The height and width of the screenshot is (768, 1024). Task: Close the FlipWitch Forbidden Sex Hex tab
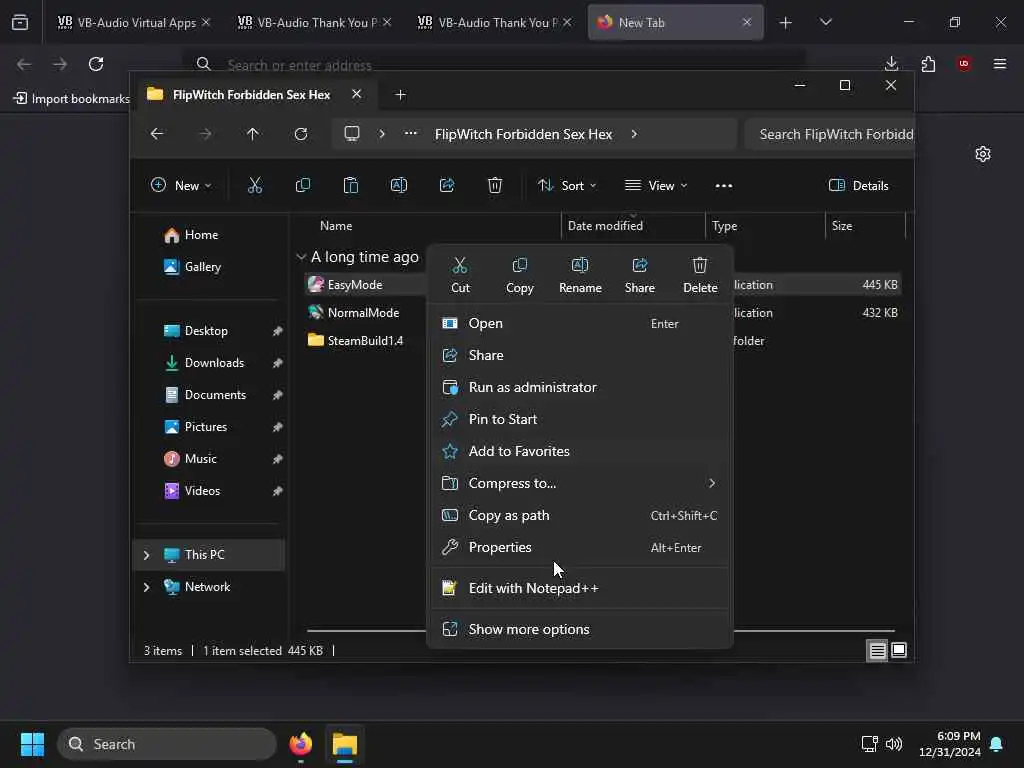tap(357, 94)
